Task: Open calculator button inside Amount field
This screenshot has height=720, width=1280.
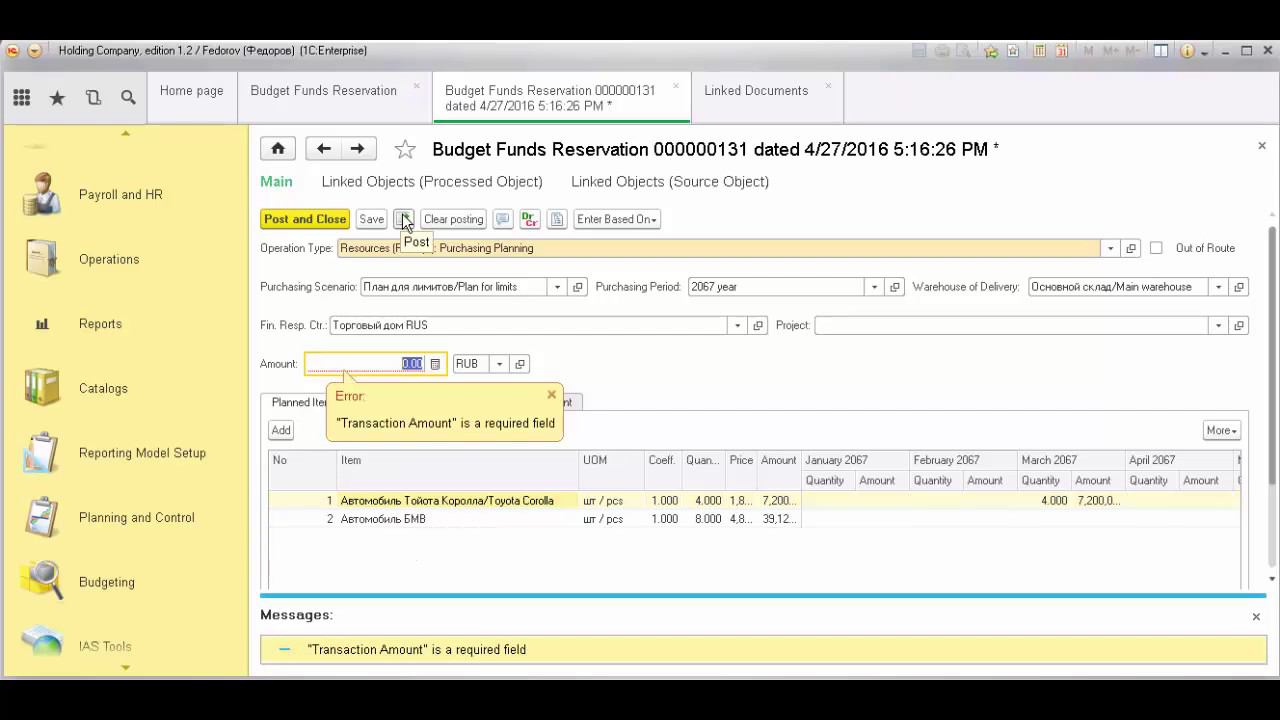Action: point(435,364)
